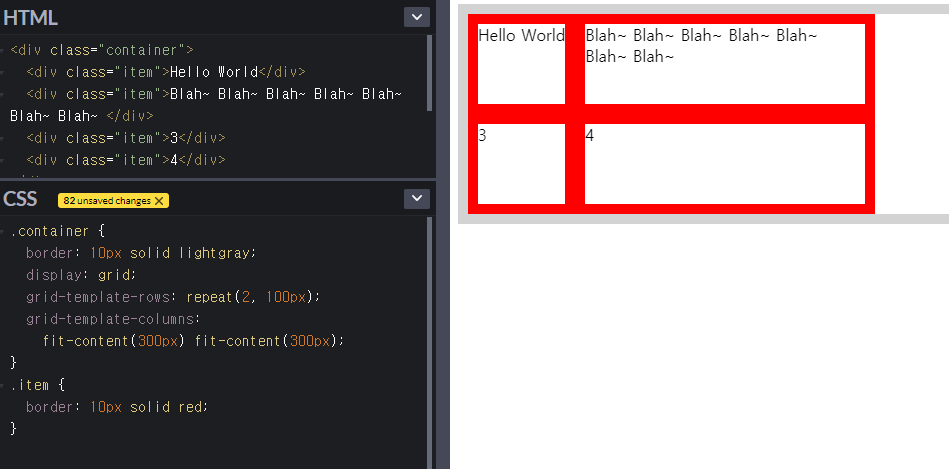Click the 'display: grid' line

pyautogui.click(x=82, y=275)
